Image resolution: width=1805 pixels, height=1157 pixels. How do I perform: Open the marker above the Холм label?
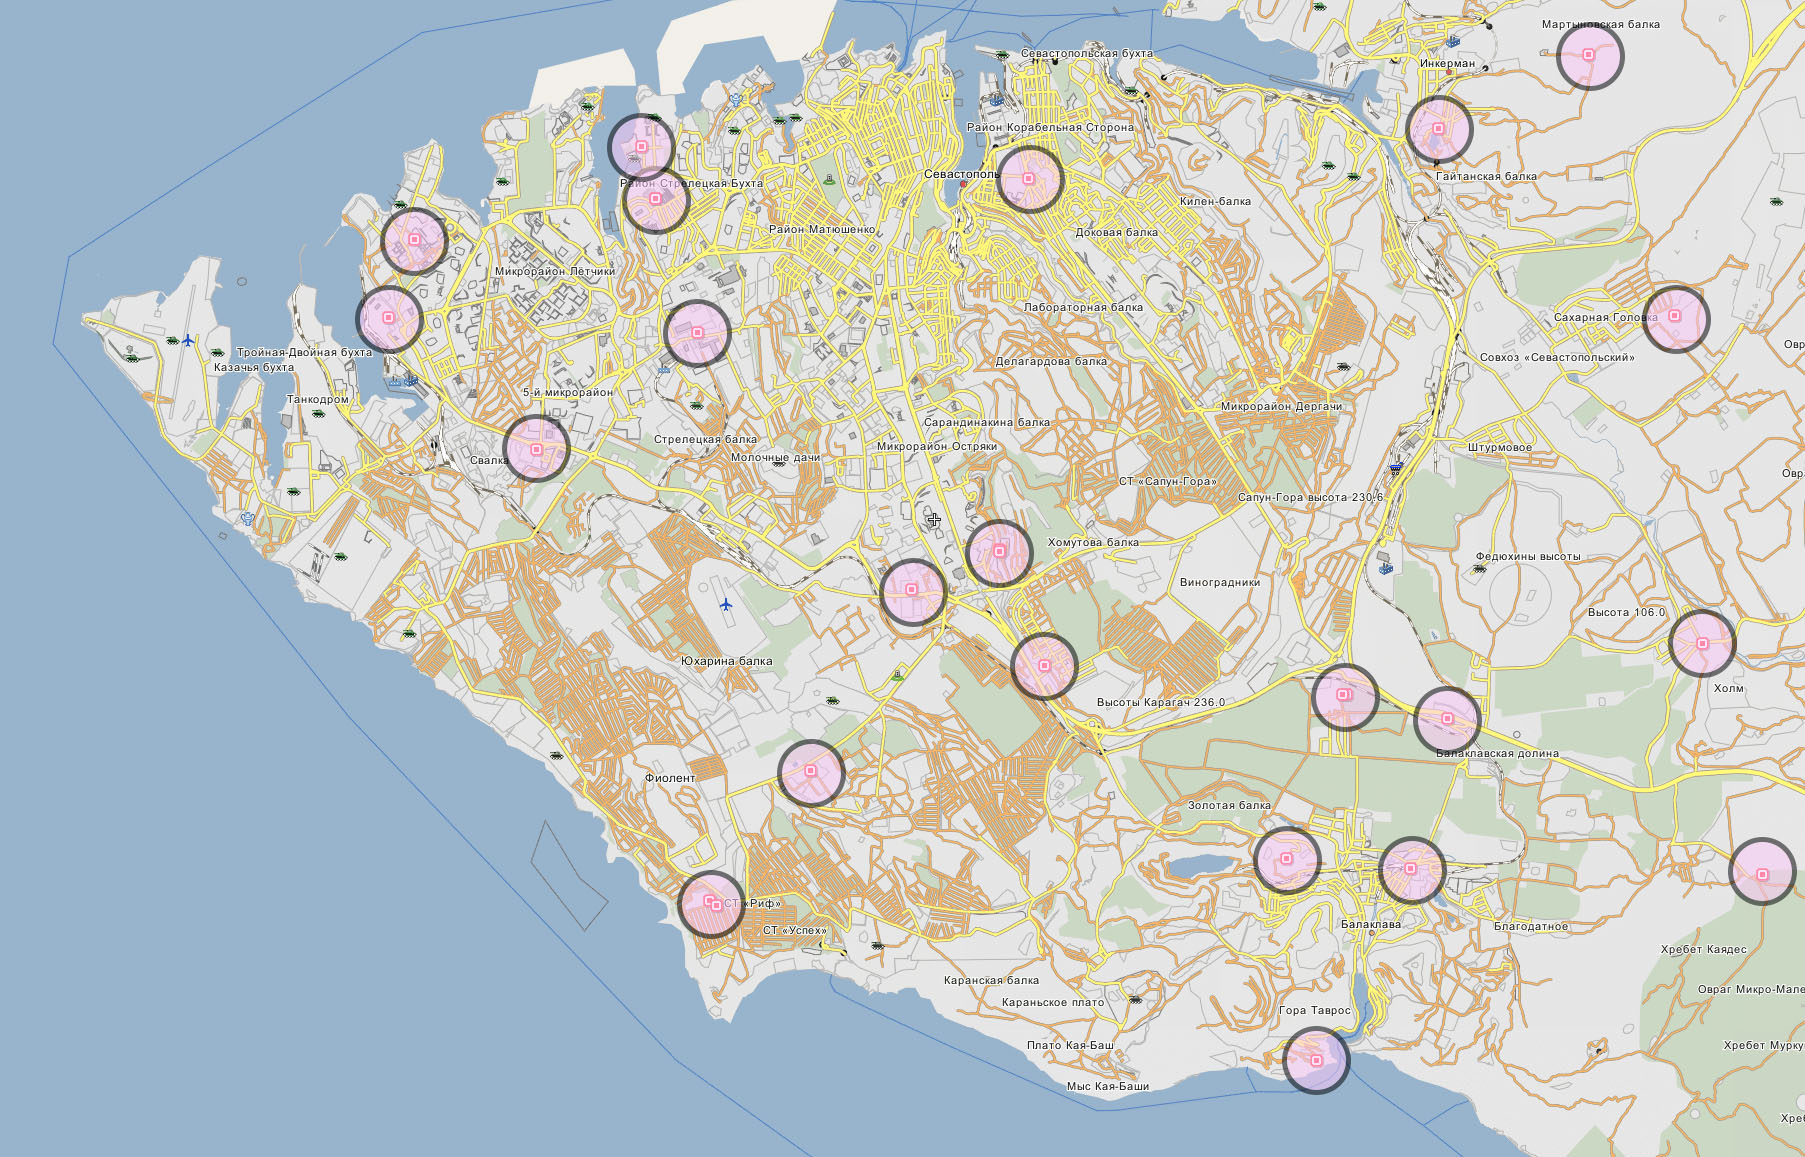coord(1702,643)
